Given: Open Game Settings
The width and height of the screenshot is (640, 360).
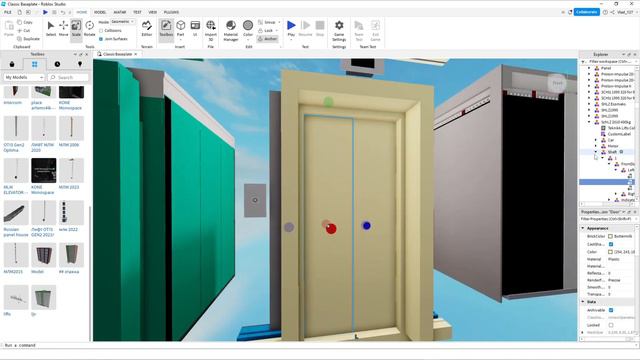Looking at the screenshot, I should (x=339, y=30).
